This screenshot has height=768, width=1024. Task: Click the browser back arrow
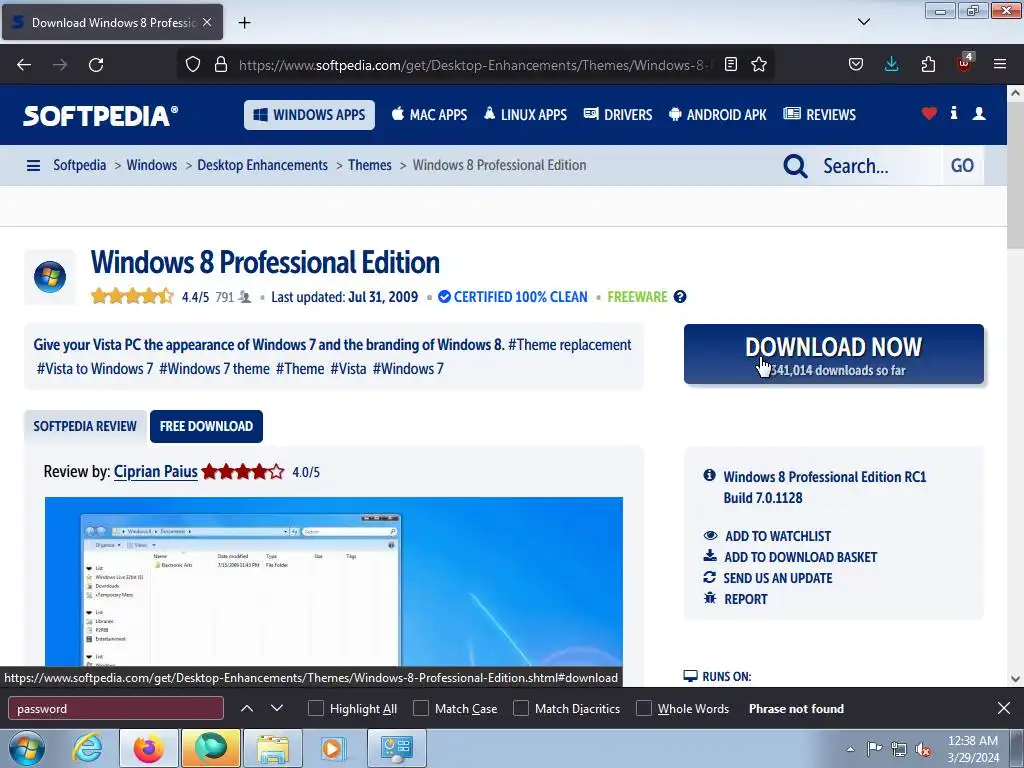tap(24, 65)
